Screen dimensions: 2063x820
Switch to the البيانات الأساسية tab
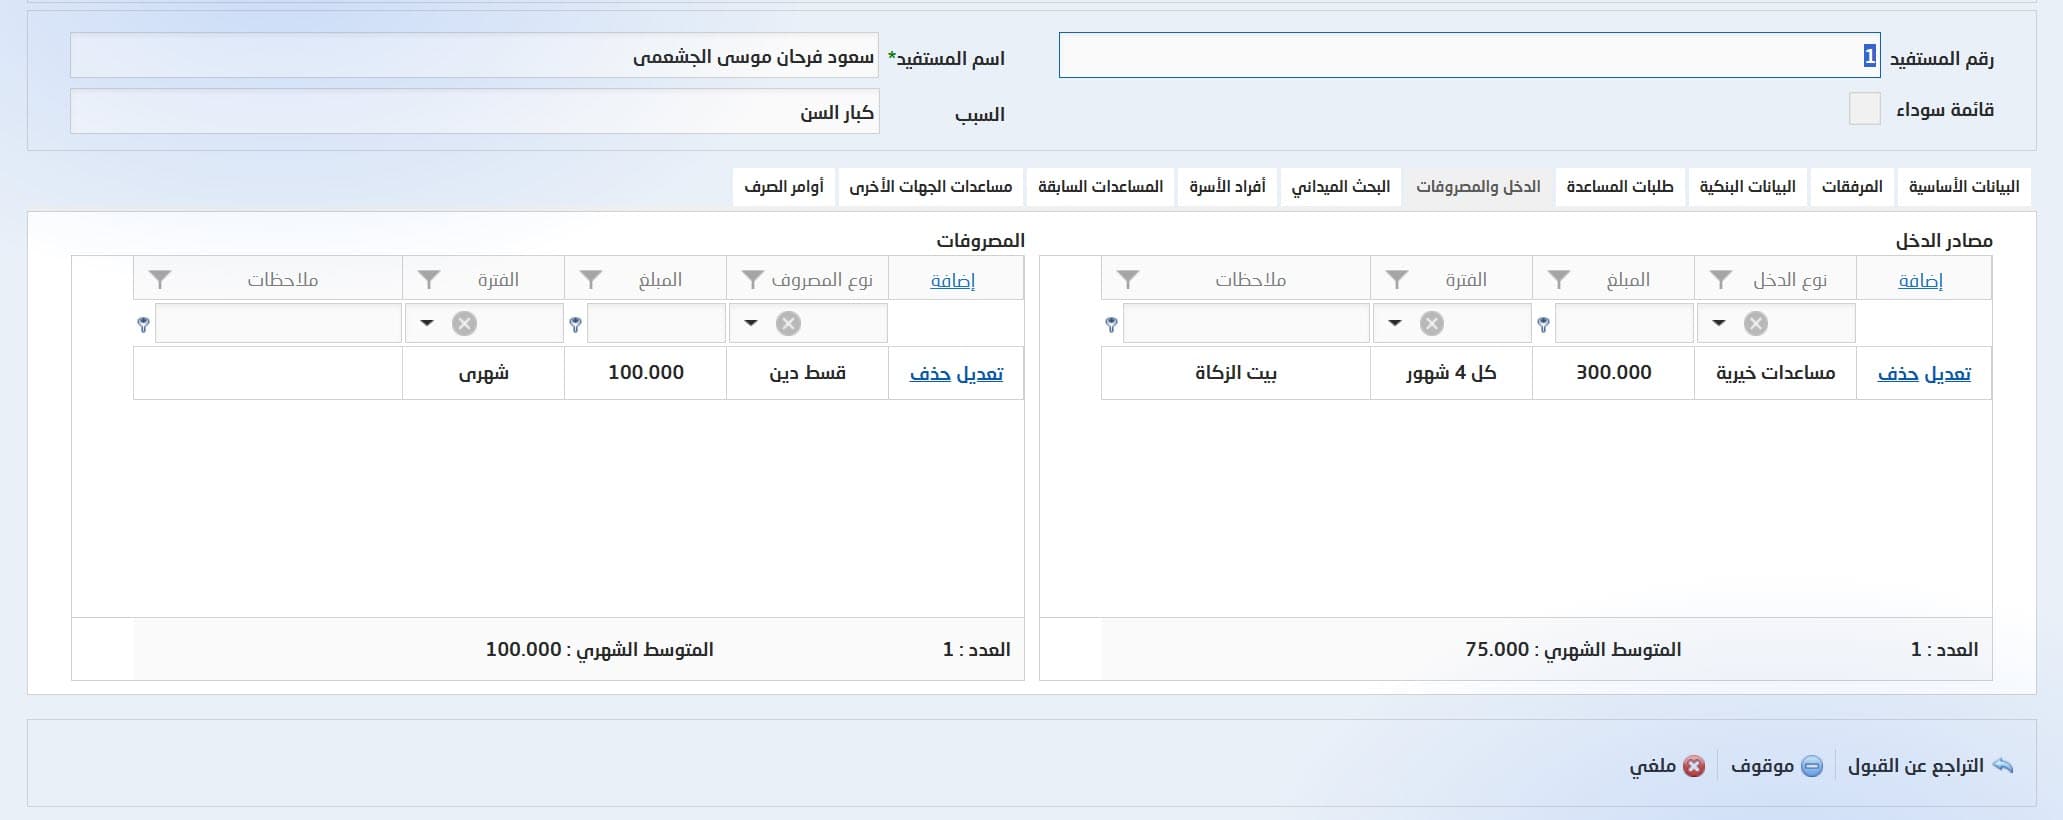1964,187
